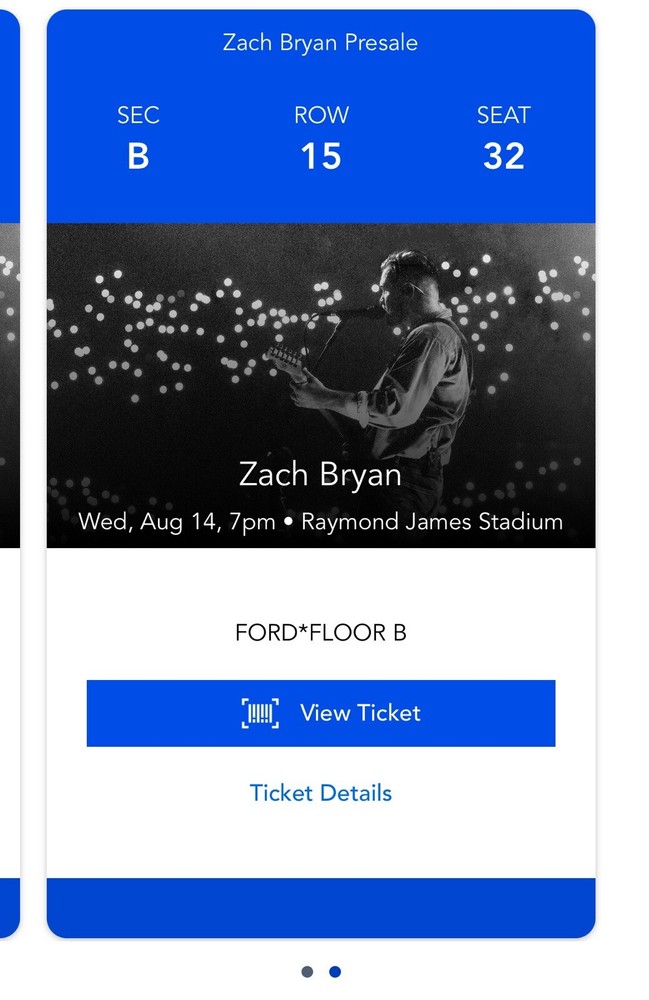Click the SEAT 32 label
Viewport: 649px width, 1000px height.
[505, 135]
